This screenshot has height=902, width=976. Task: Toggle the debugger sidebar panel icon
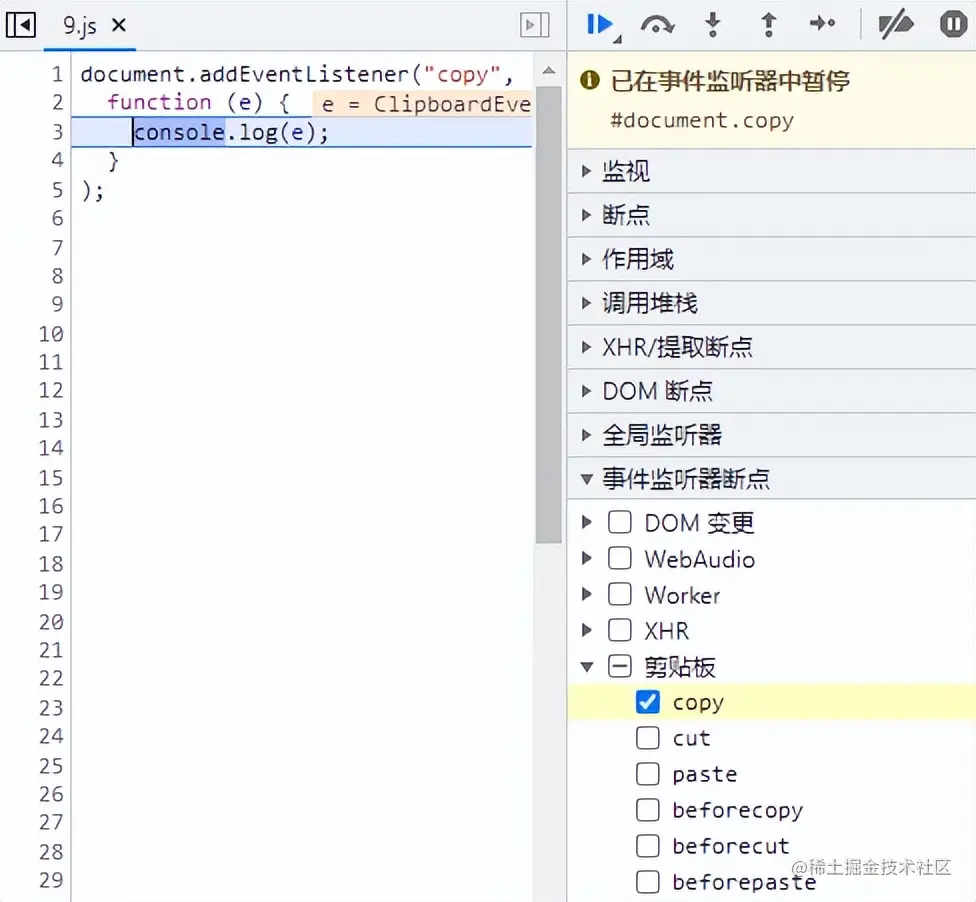coord(535,26)
